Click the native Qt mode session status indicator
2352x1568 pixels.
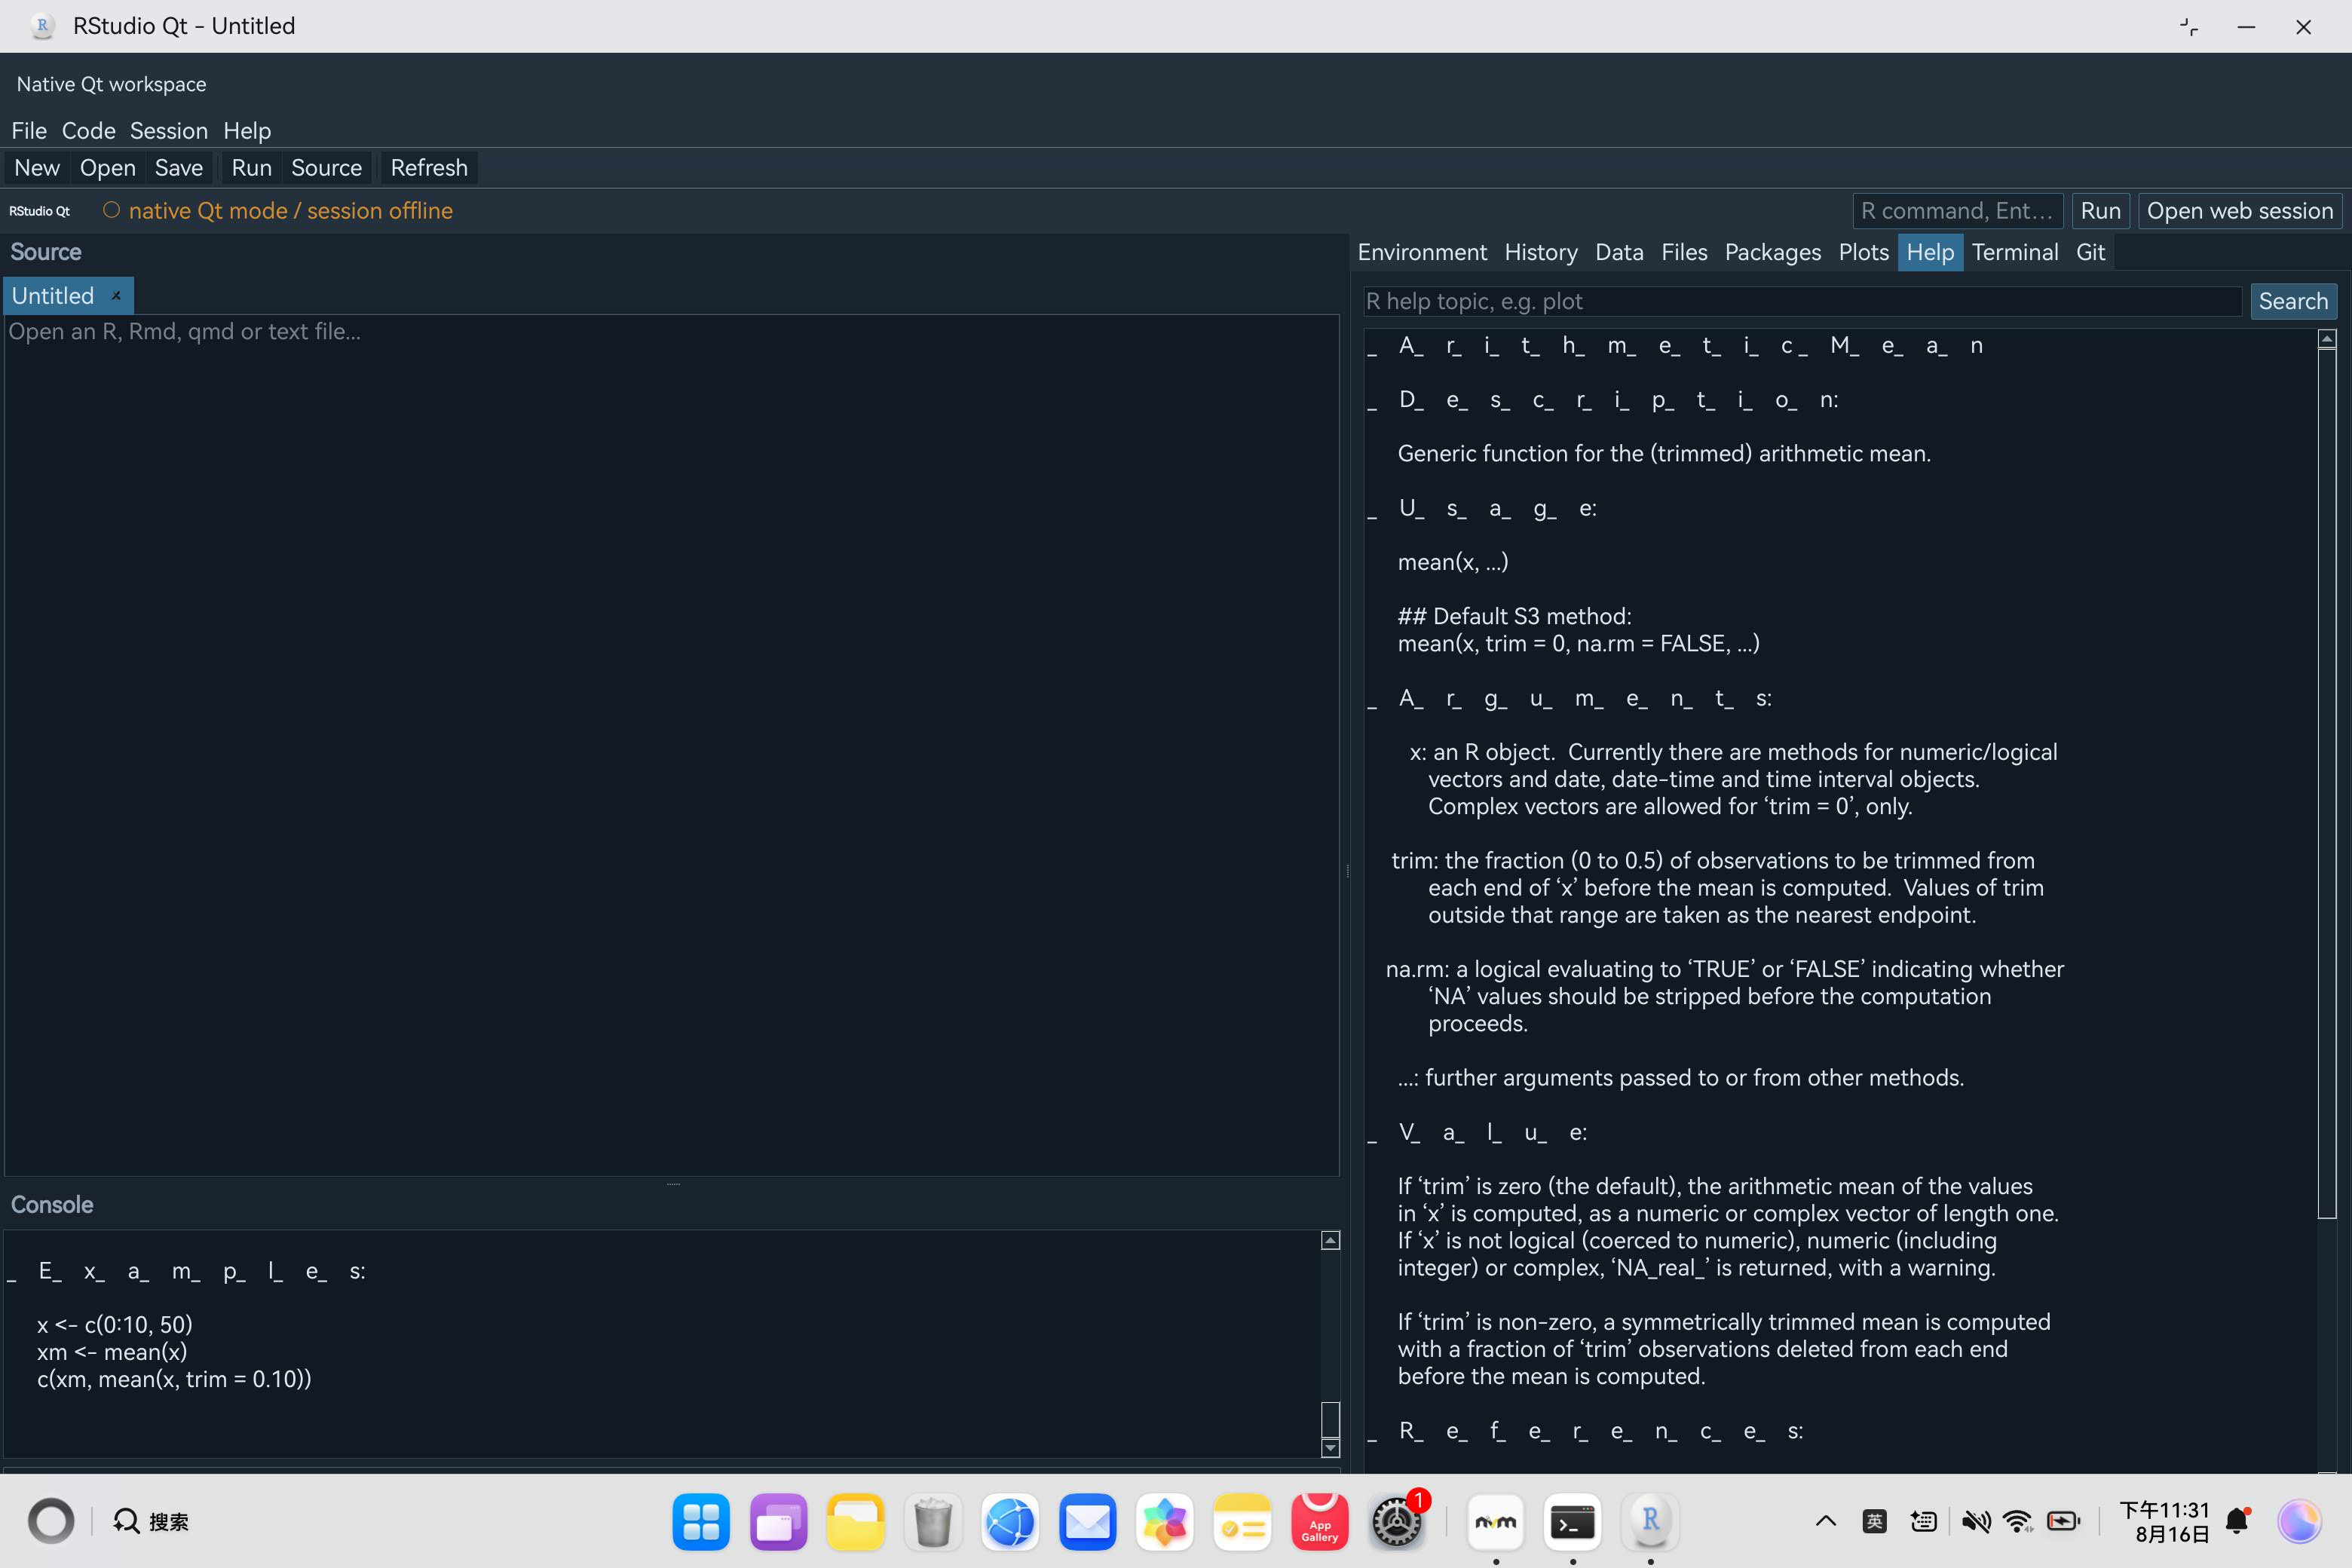pos(278,211)
